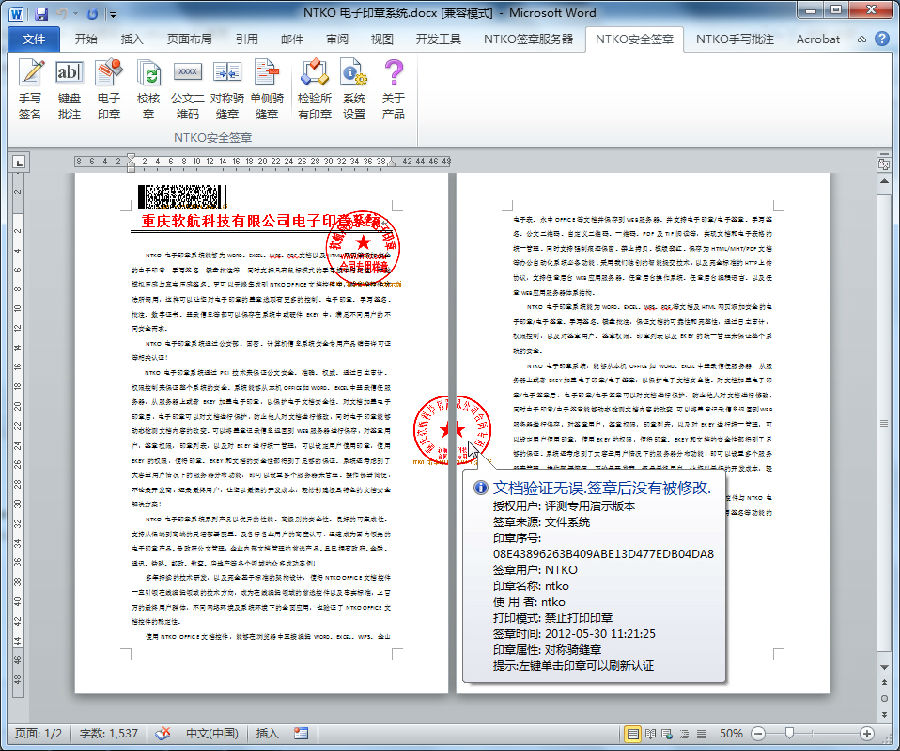This screenshot has height=751, width=900.
Task: Click the Word application icon in title bar
Action: [16, 14]
